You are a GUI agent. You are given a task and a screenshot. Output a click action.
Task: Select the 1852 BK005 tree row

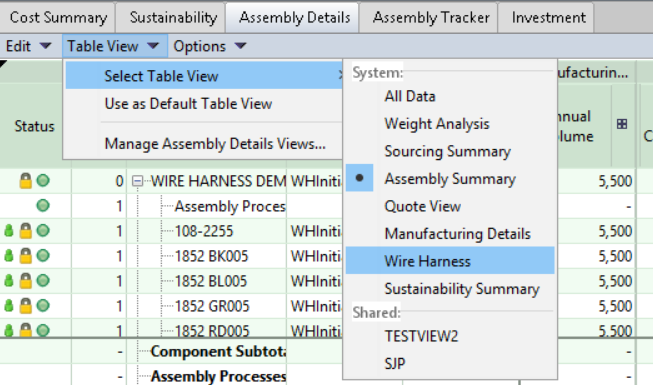[211, 256]
